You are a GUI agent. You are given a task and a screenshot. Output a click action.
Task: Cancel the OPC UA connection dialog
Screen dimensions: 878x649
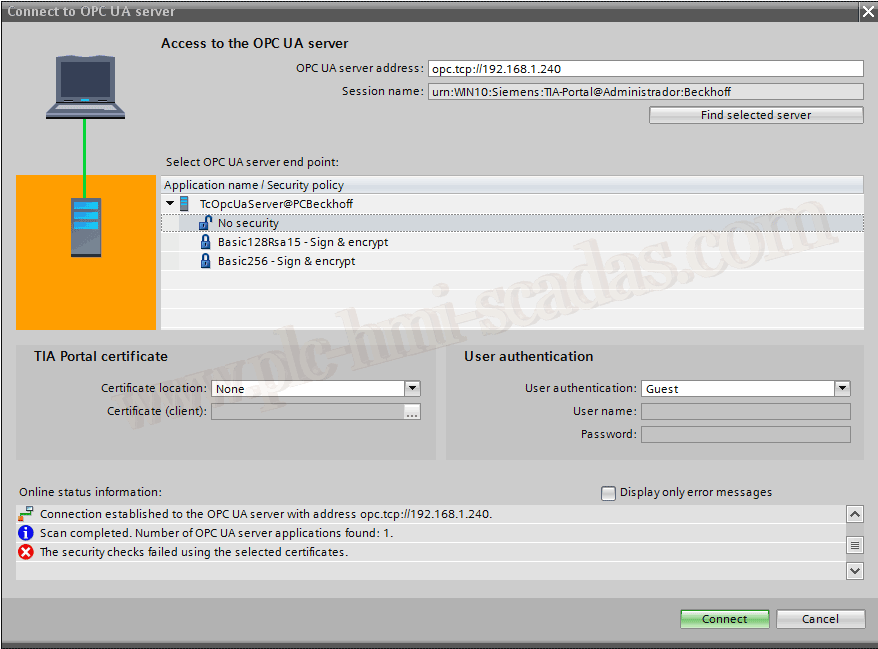(820, 619)
